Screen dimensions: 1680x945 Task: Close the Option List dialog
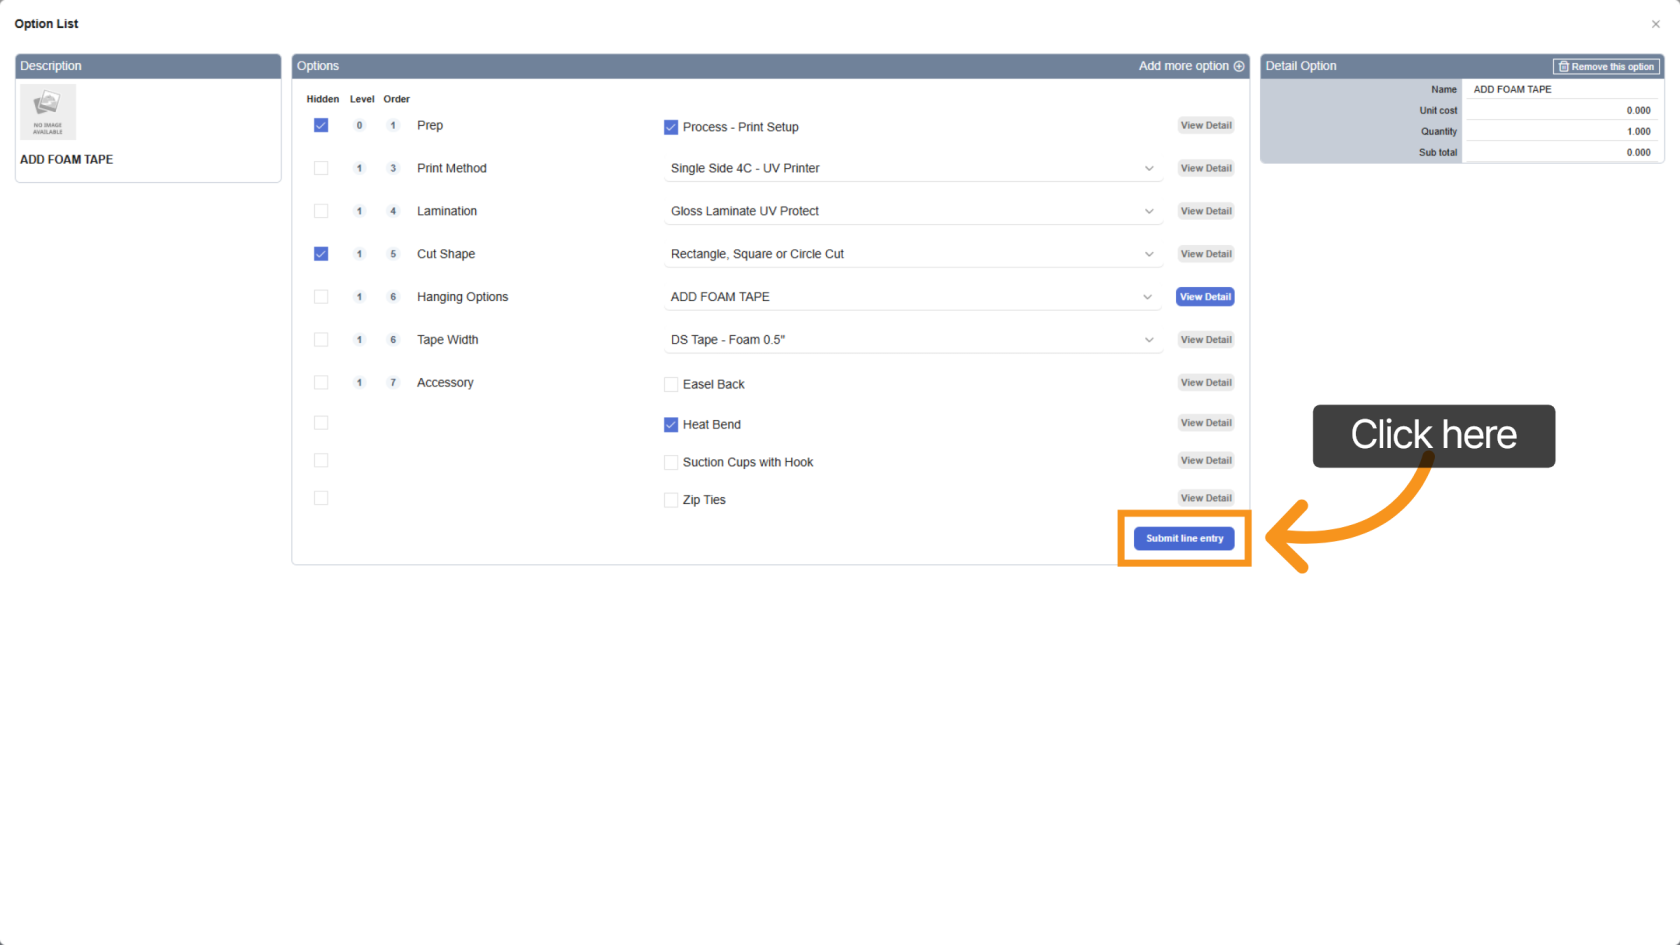(1655, 24)
